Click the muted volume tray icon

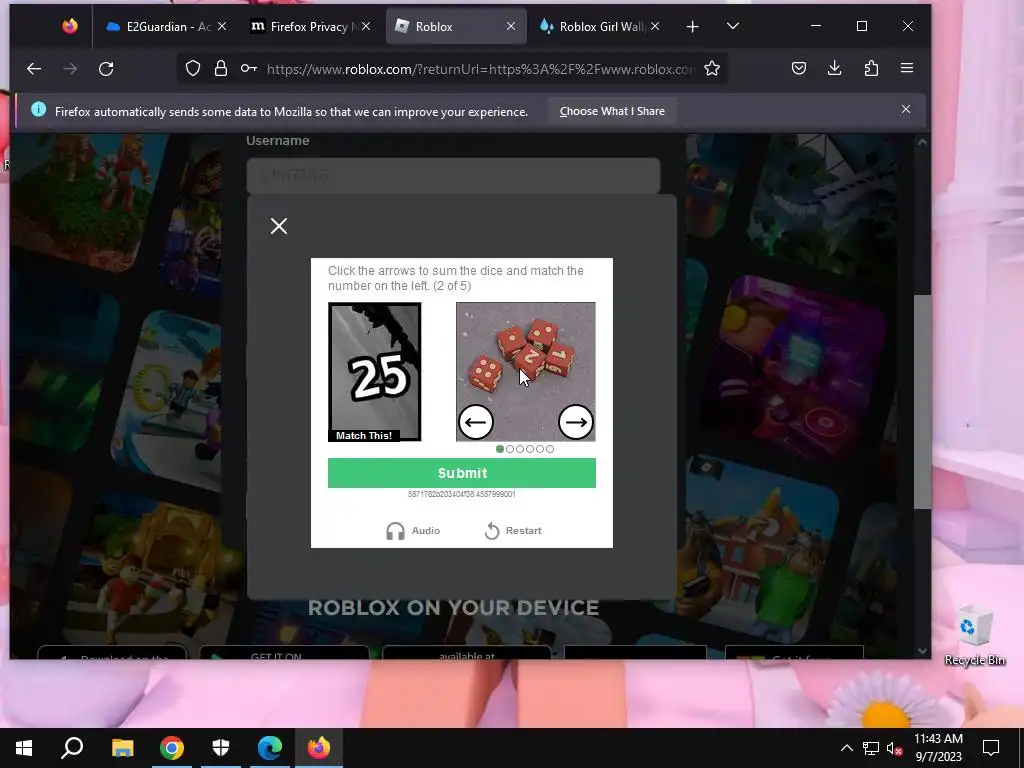894,748
